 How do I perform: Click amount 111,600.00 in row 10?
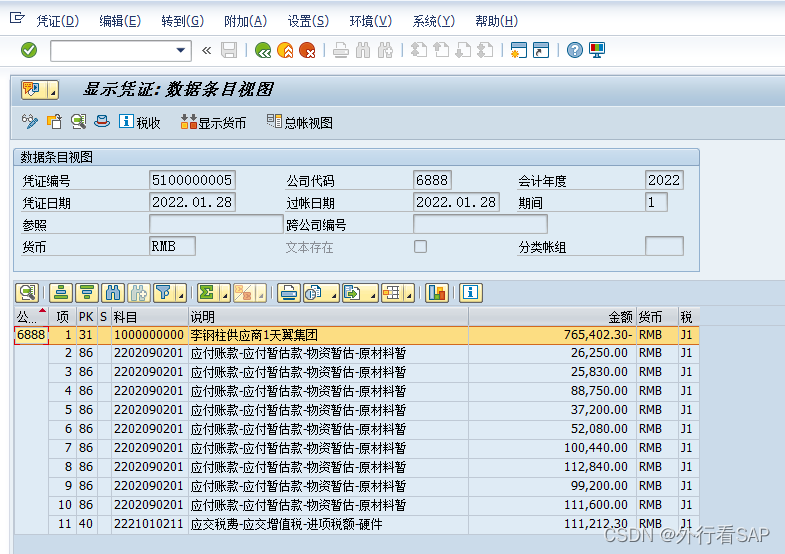[596, 505]
